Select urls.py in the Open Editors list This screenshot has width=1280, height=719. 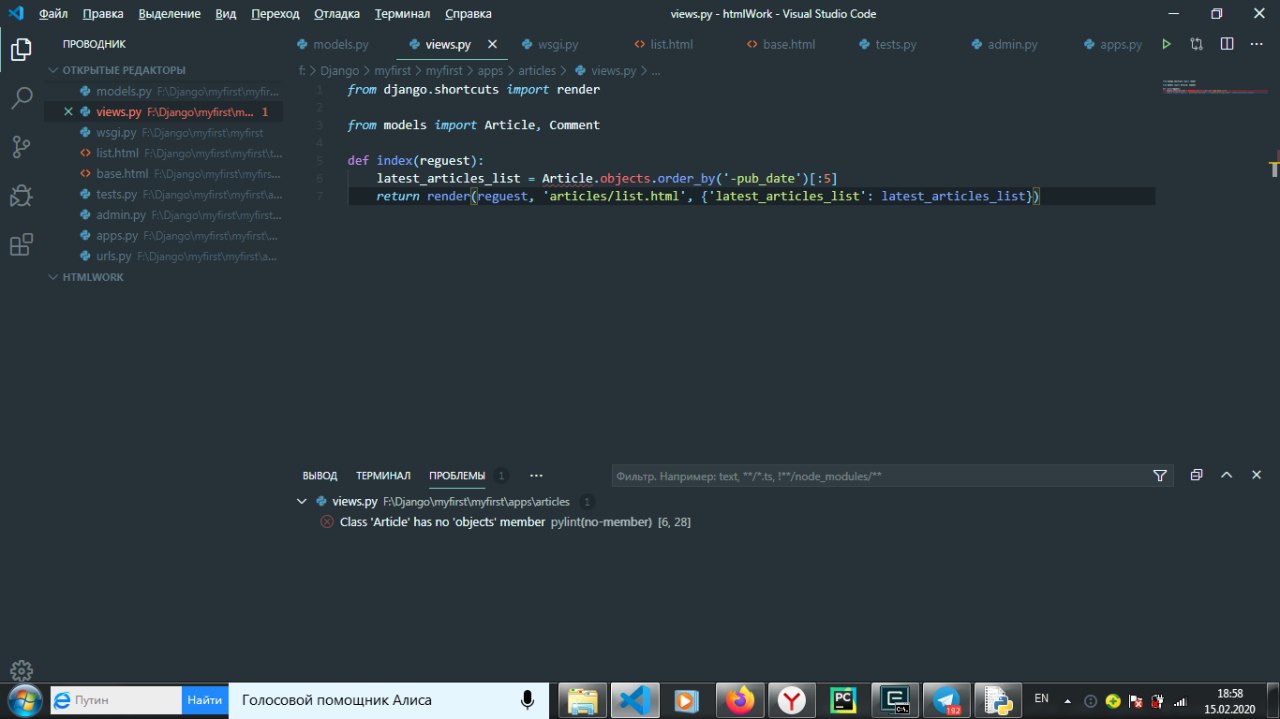pos(163,256)
